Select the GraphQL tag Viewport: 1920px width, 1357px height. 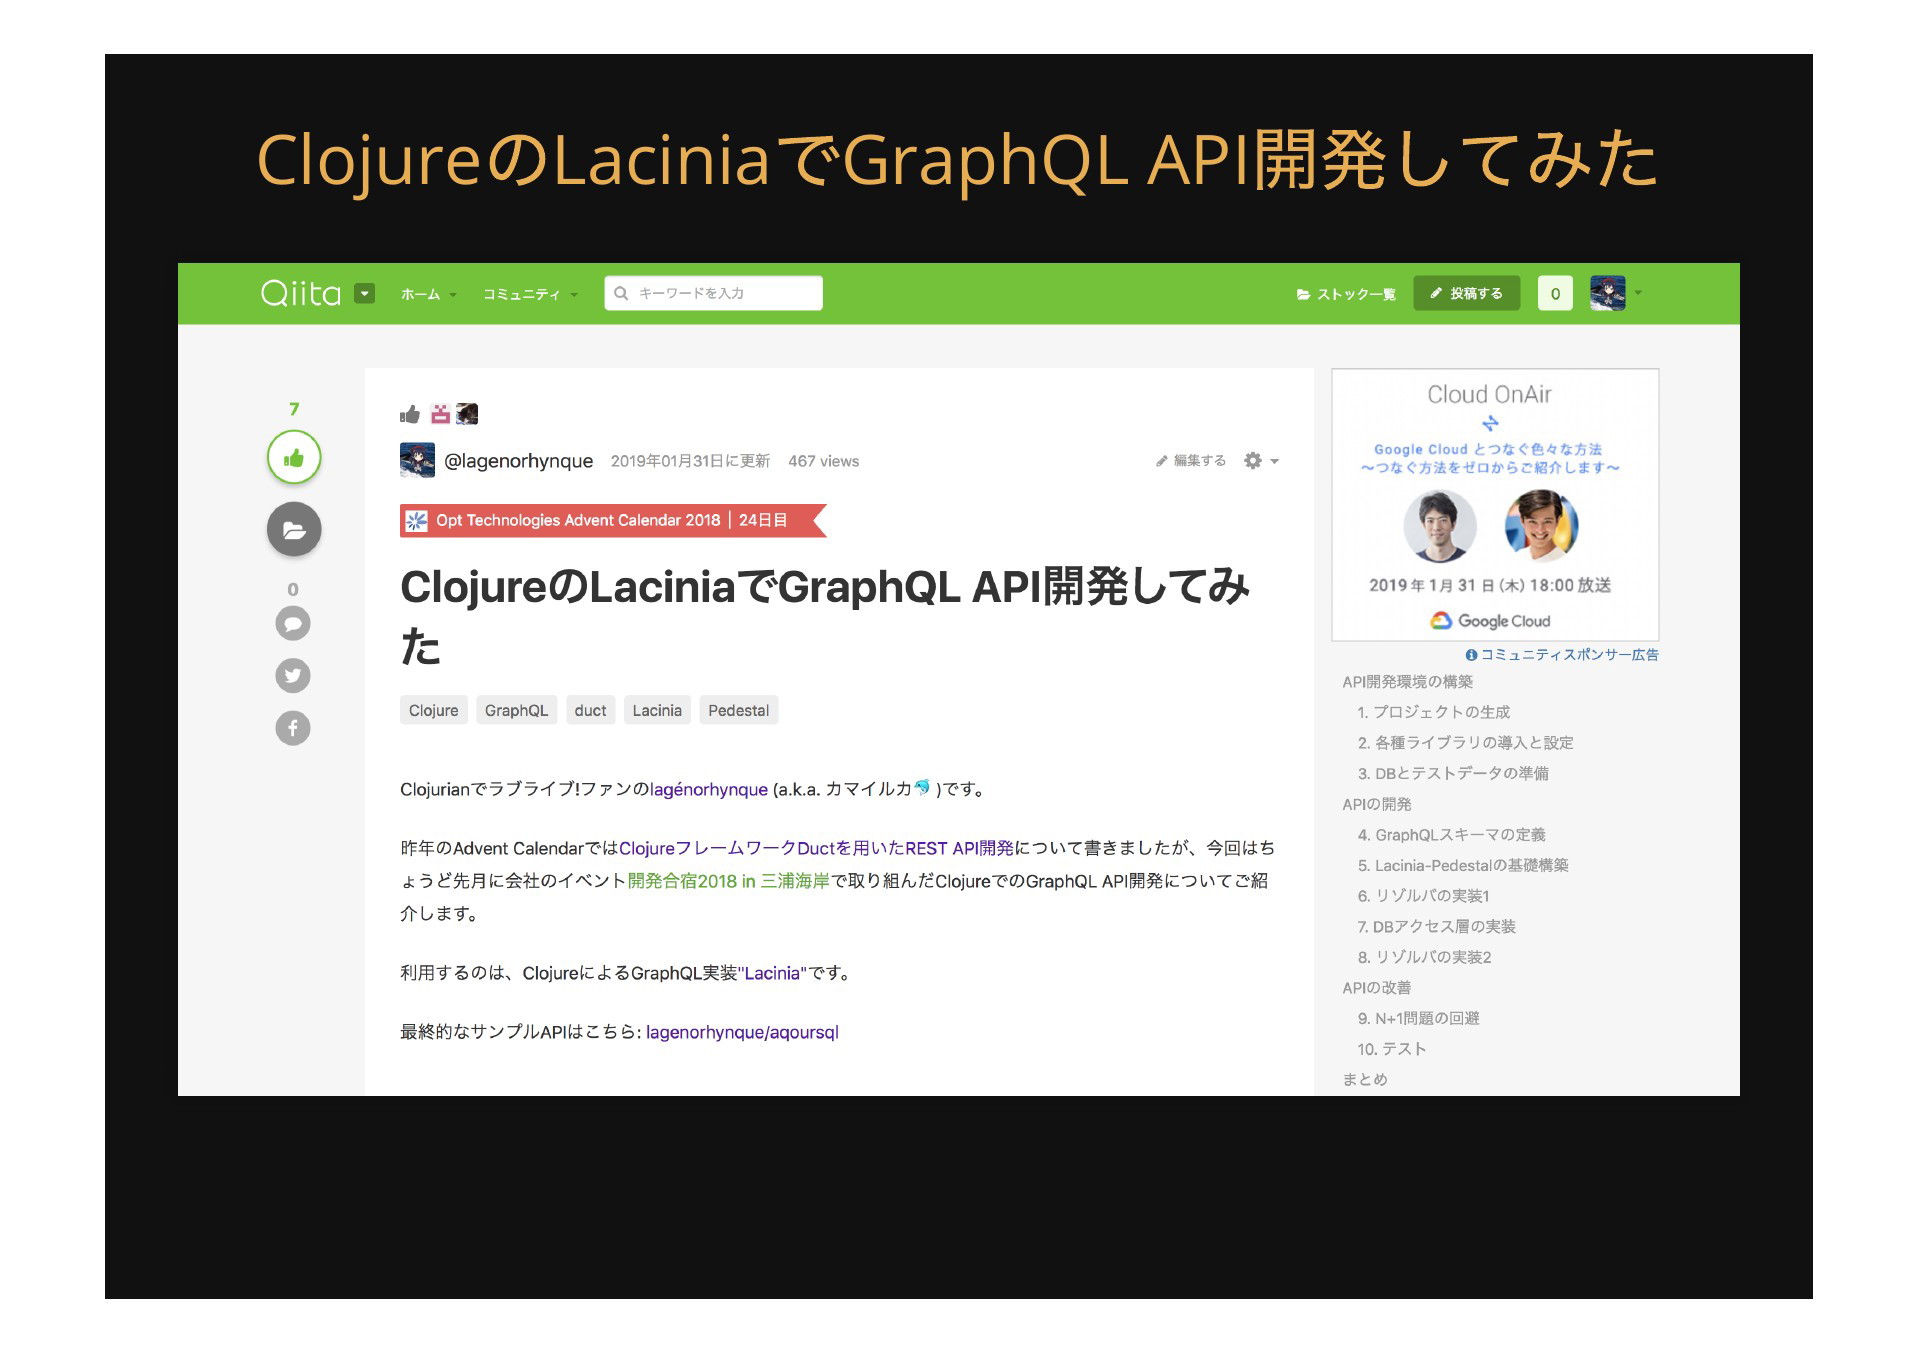click(x=516, y=711)
